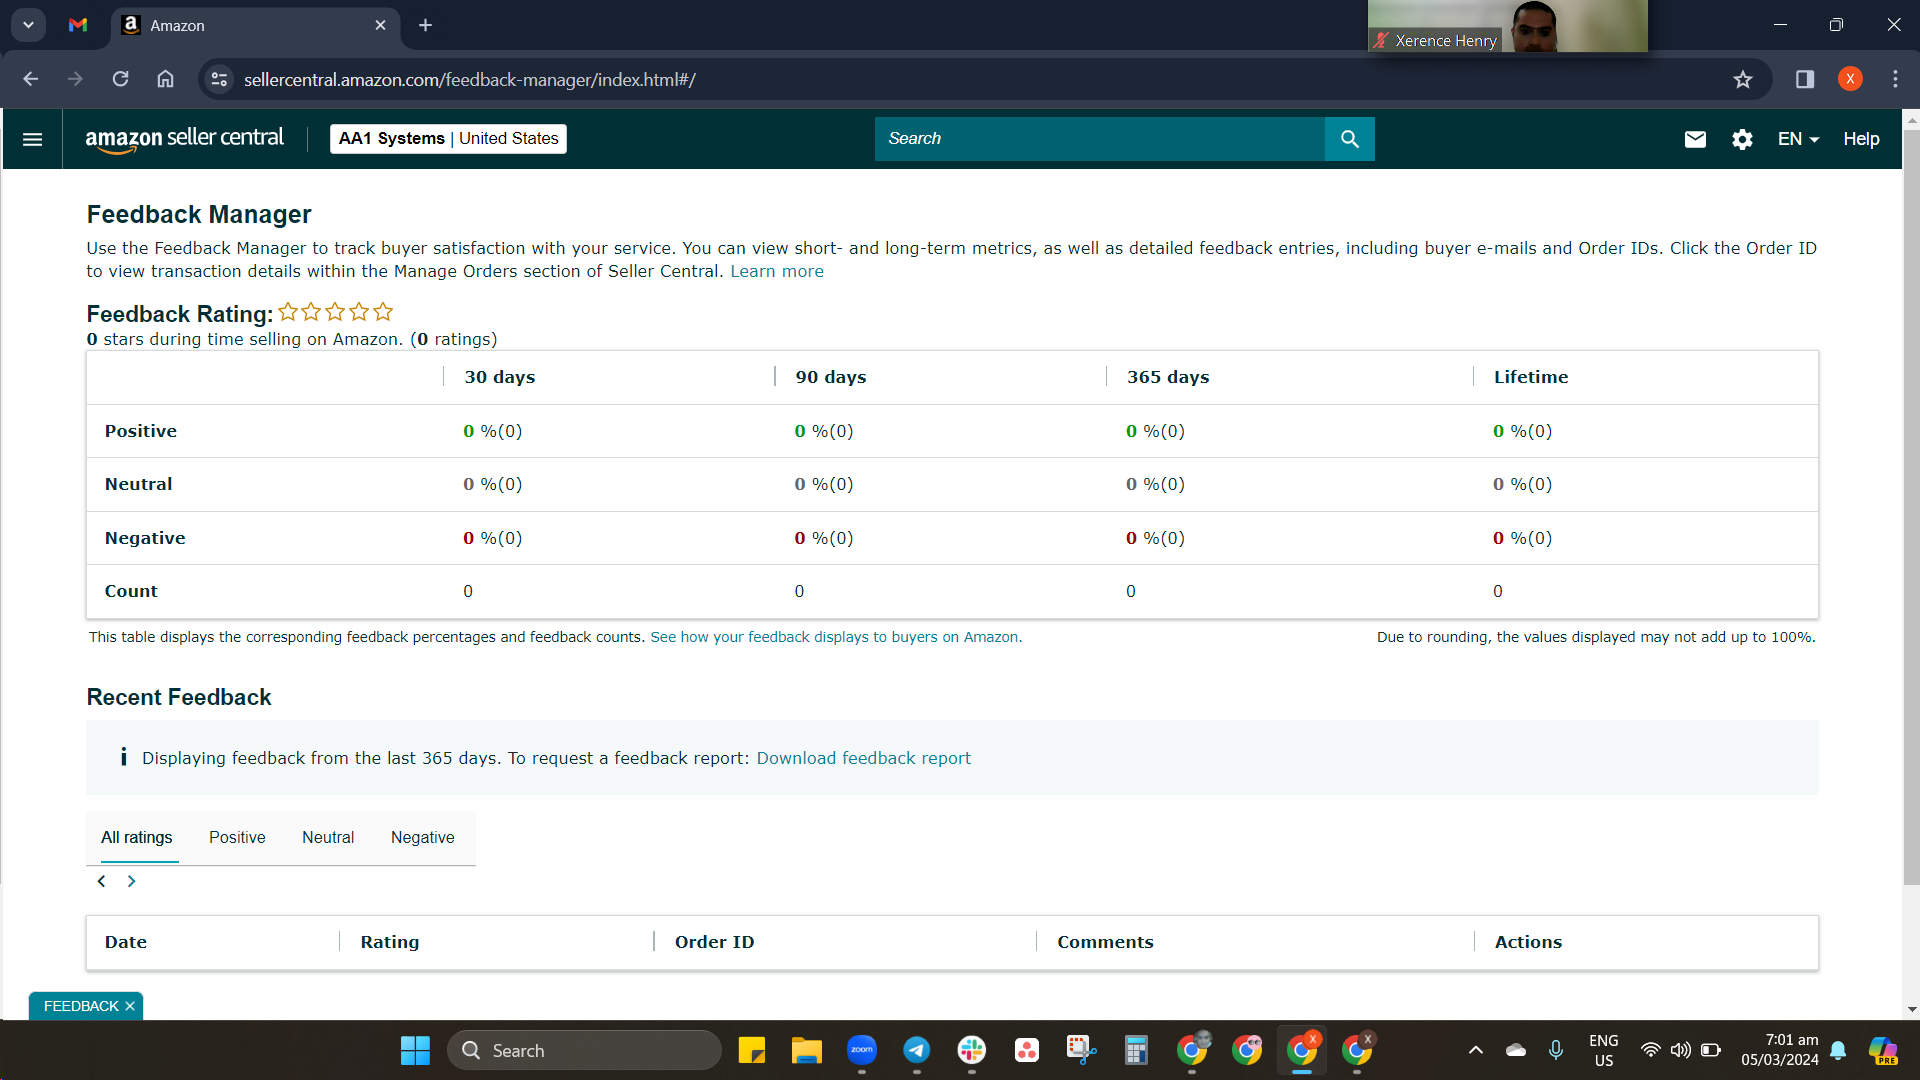Click the browser home button
Image resolution: width=1920 pixels, height=1080 pixels.
[x=165, y=79]
